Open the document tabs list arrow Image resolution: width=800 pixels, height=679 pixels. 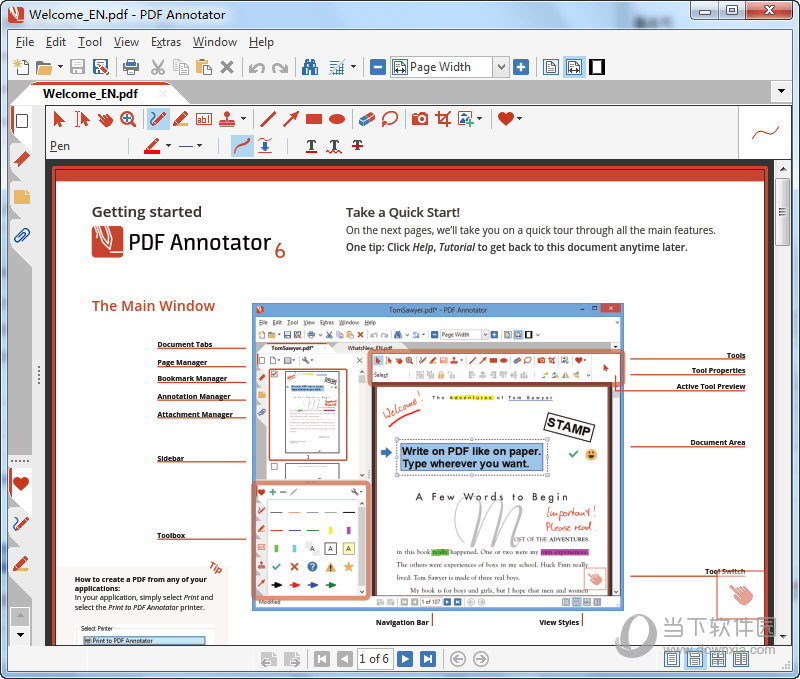[781, 91]
